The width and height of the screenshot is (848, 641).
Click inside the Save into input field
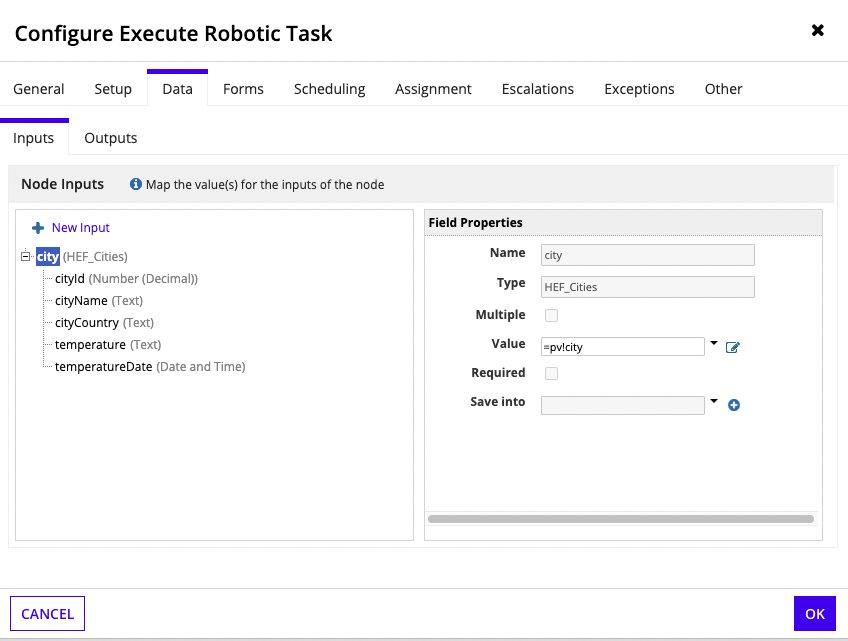pyautogui.click(x=620, y=405)
